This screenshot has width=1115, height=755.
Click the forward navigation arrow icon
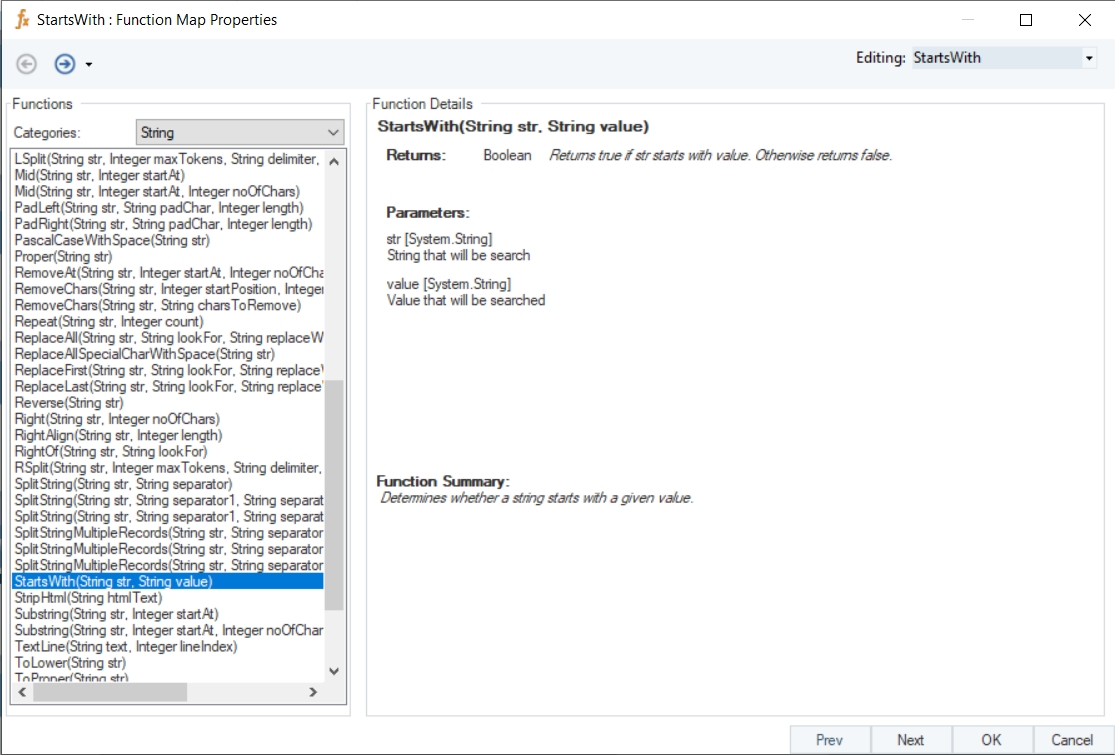pos(65,64)
